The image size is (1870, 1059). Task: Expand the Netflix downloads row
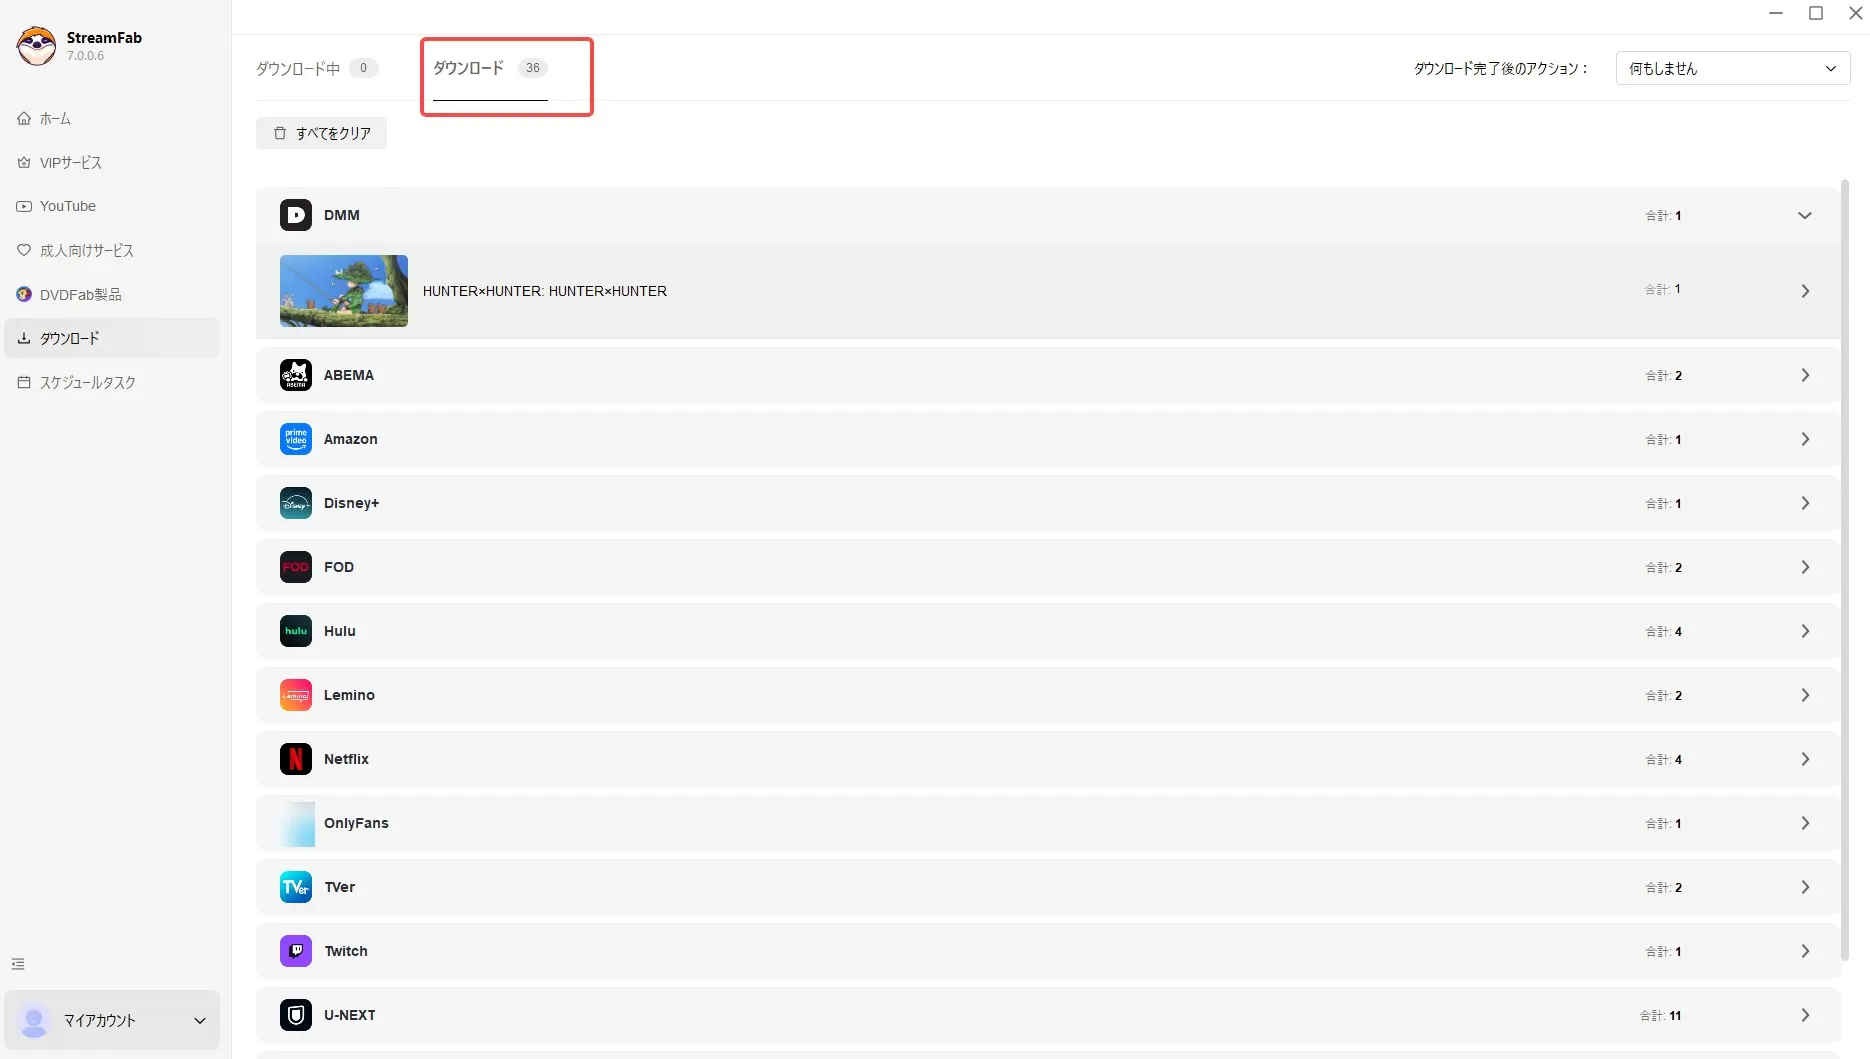tap(1805, 759)
